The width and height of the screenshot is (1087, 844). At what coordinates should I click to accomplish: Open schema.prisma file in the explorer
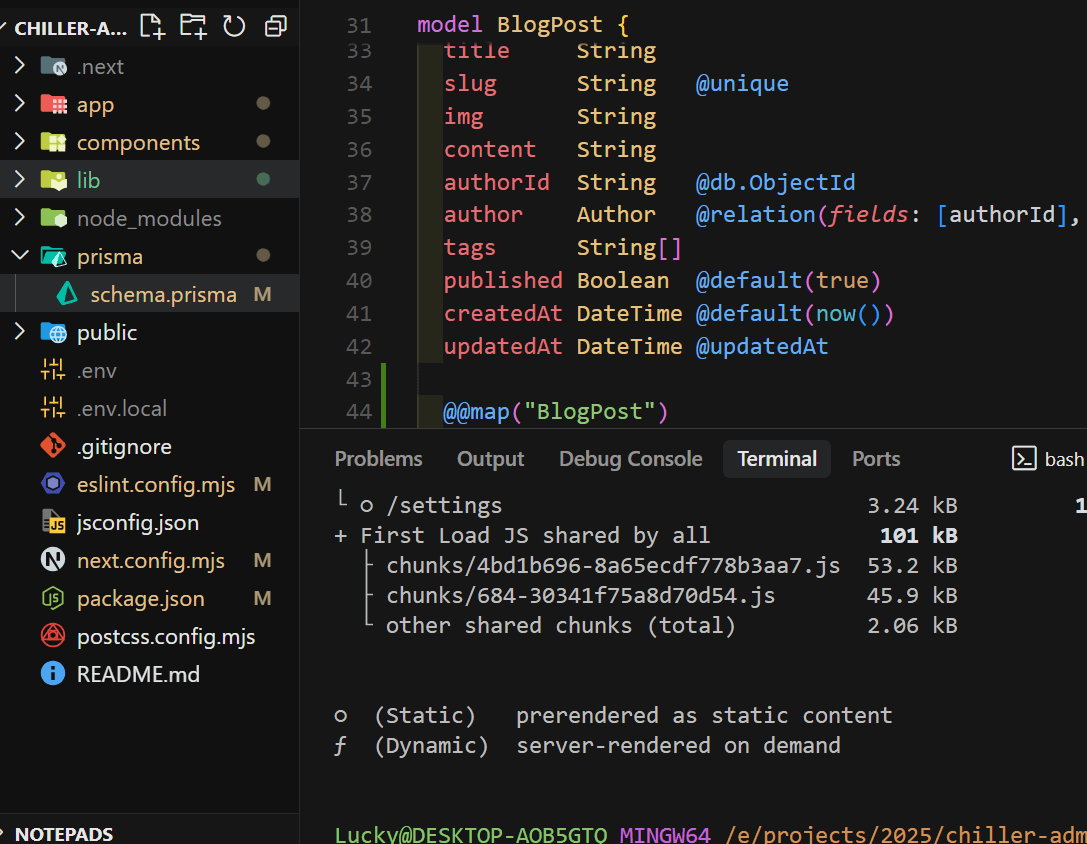pos(163,295)
